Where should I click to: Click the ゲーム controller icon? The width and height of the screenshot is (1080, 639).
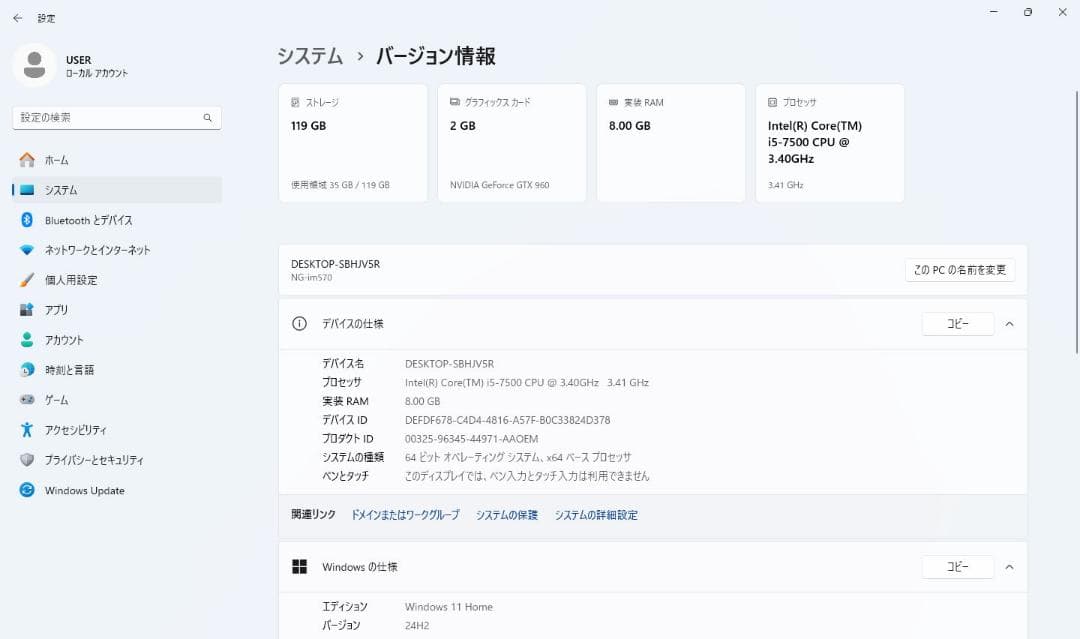tap(25, 399)
